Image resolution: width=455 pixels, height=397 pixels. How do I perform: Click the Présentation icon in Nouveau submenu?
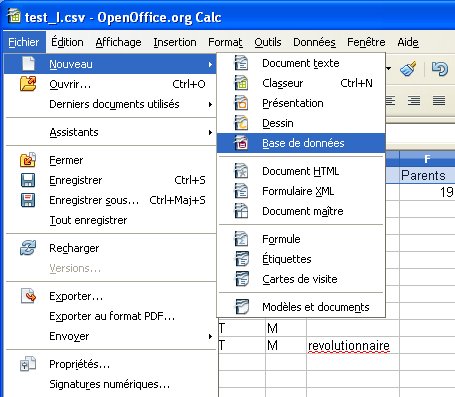(x=241, y=103)
